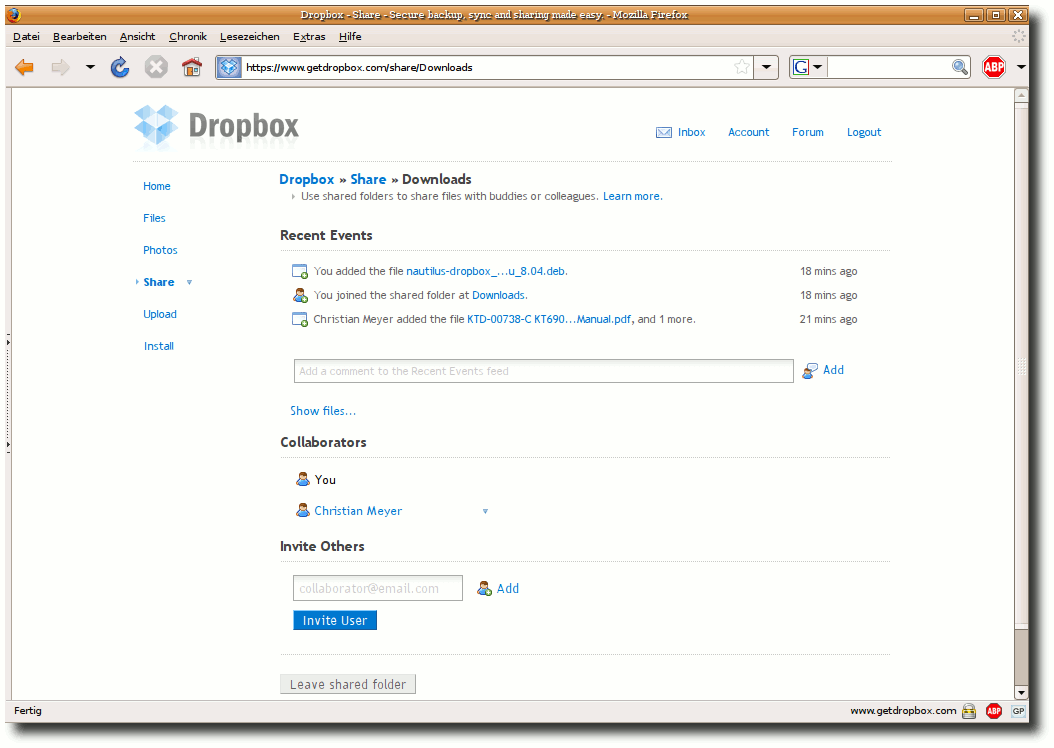
Task: Click the Invite User button
Action: tap(335, 620)
